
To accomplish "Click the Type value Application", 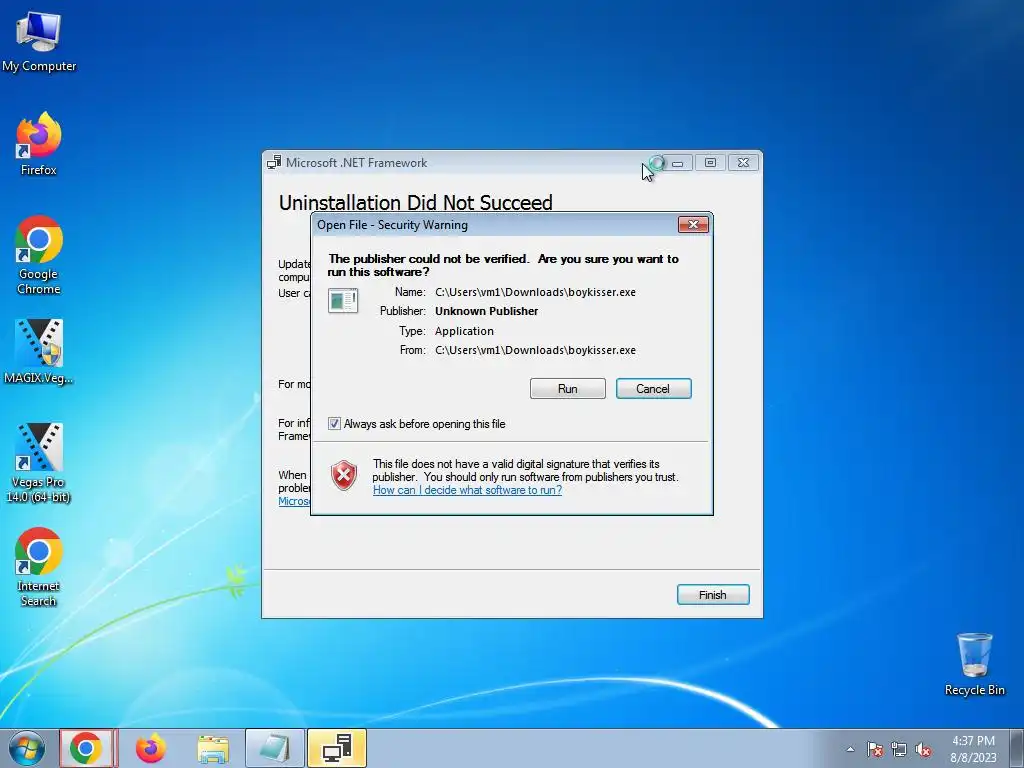I will (x=464, y=331).
